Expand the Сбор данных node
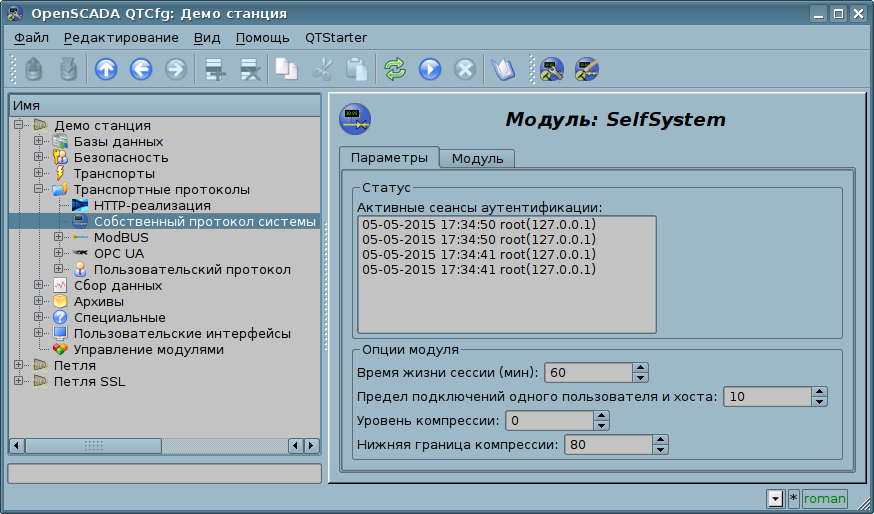The image size is (874, 514). 38,285
